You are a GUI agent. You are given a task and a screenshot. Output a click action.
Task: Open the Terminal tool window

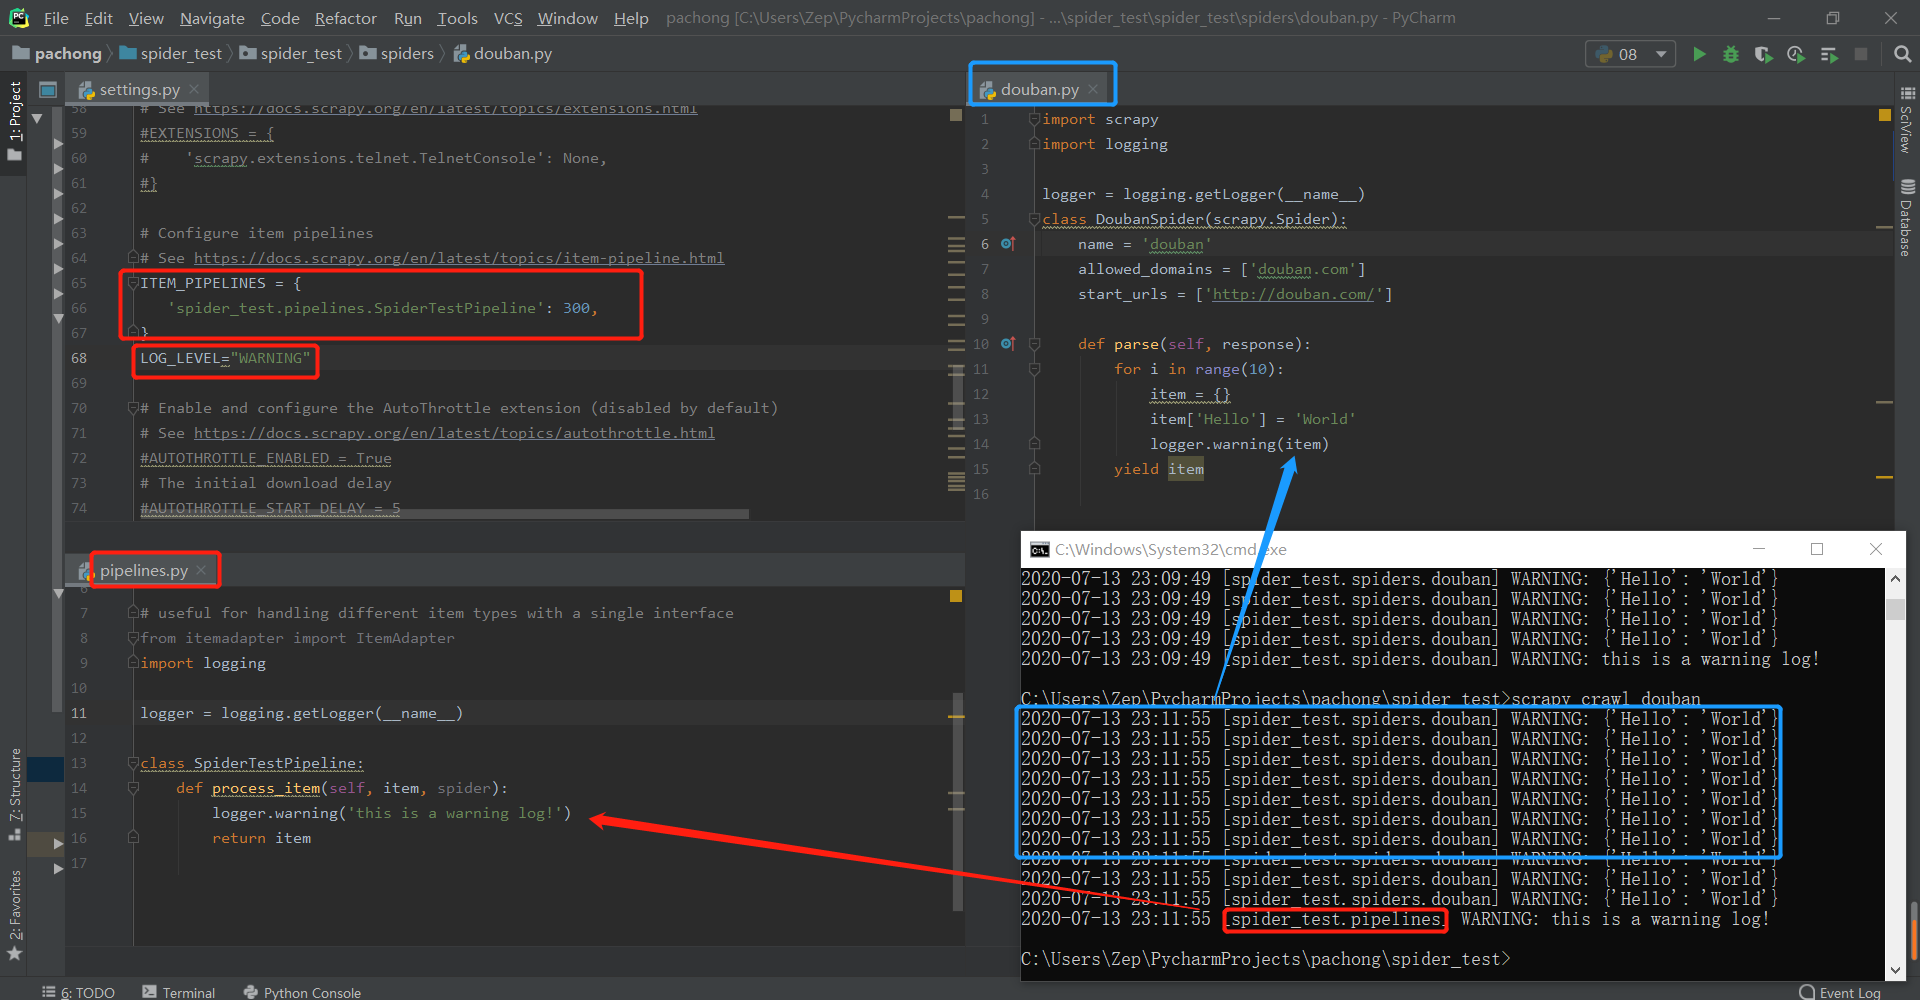179,992
